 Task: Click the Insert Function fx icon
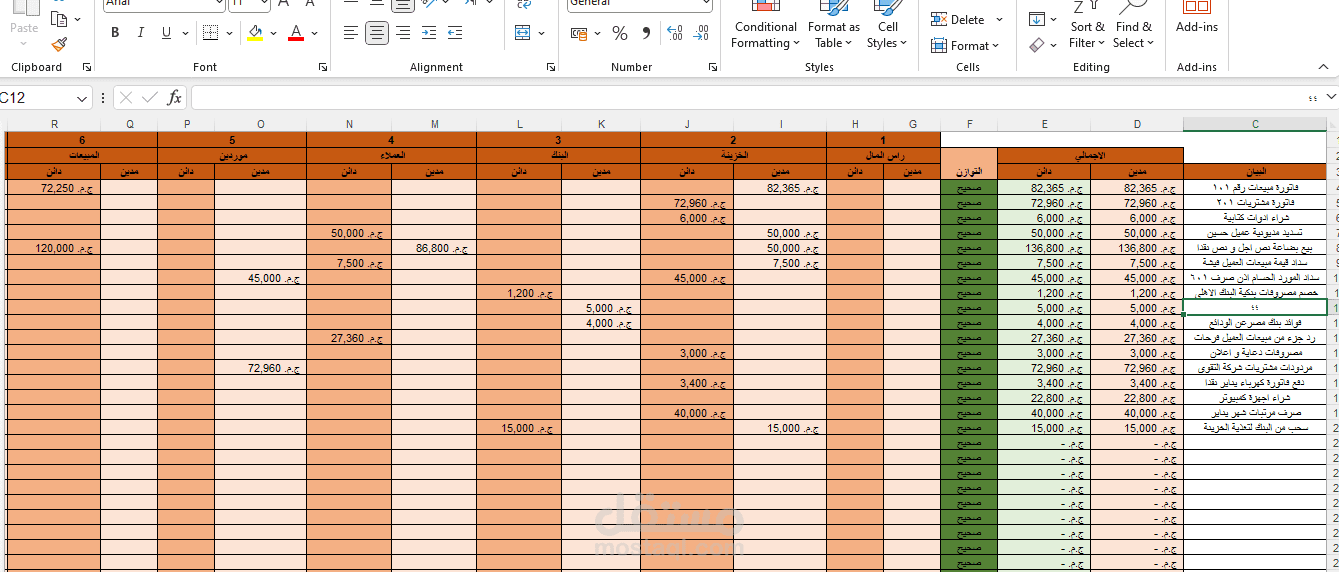[174, 97]
